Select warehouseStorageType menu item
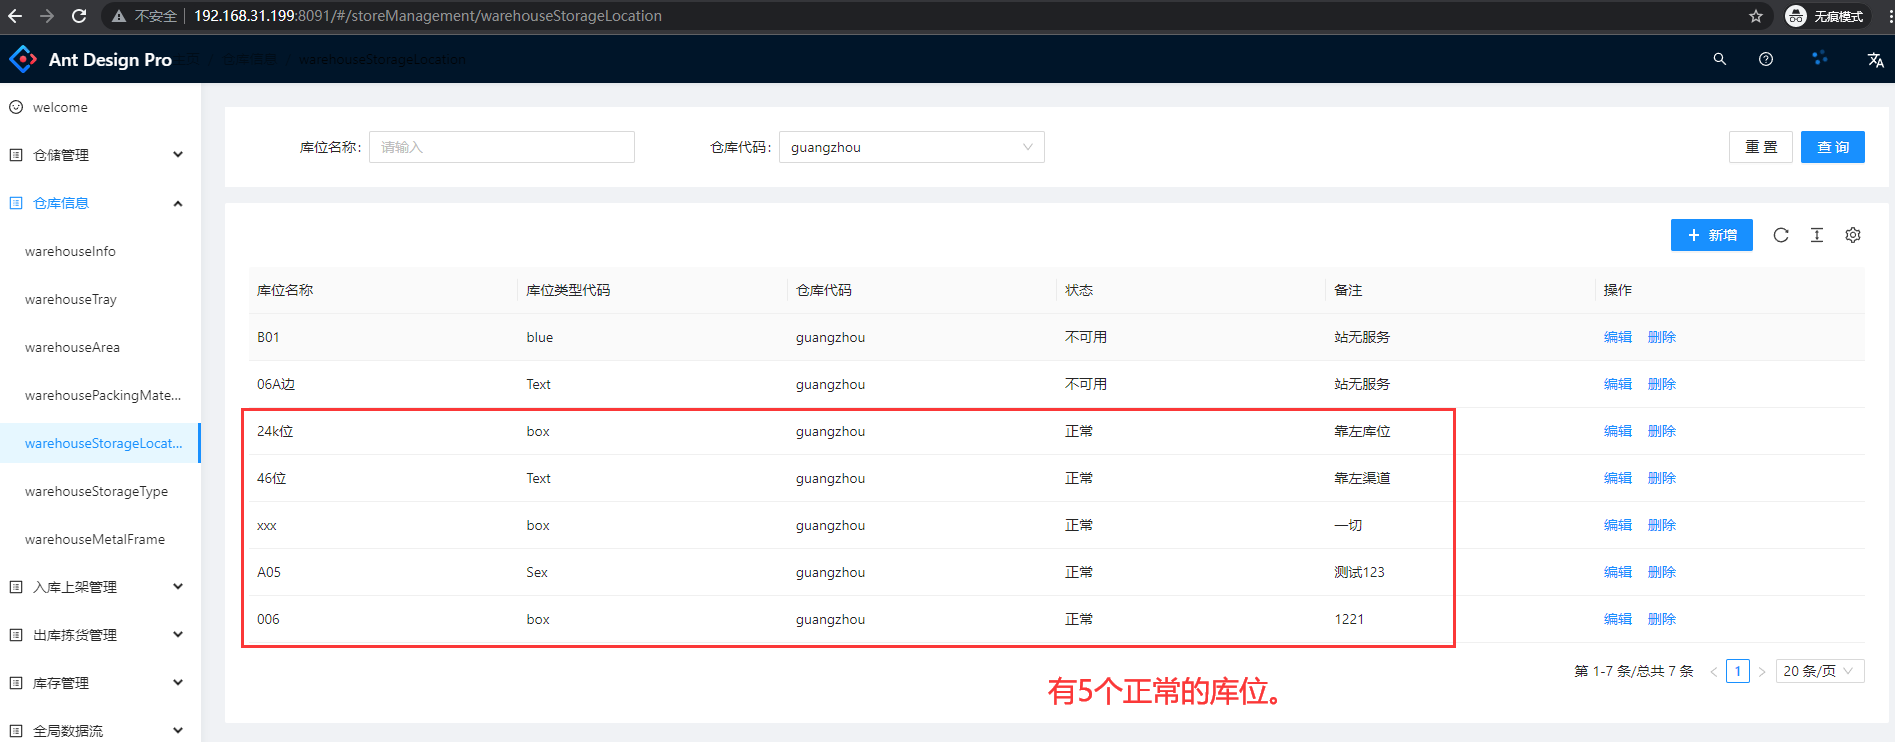The width and height of the screenshot is (1895, 742). pyautogui.click(x=96, y=491)
